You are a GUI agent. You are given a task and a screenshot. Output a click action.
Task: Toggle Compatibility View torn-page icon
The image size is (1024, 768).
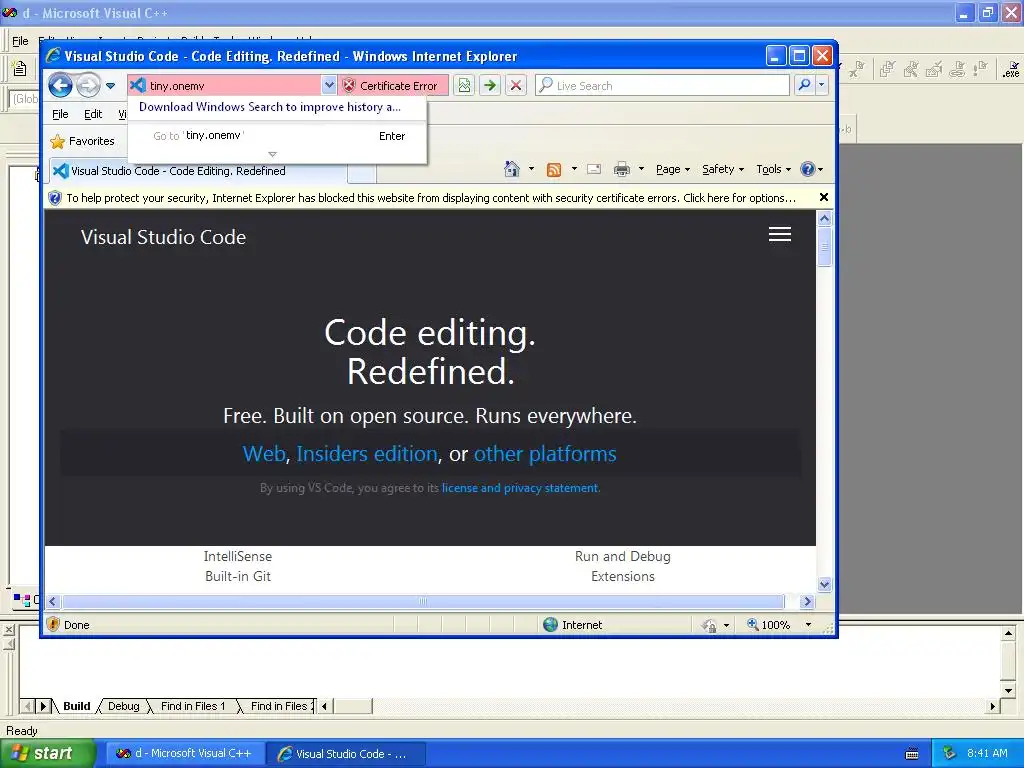point(464,86)
